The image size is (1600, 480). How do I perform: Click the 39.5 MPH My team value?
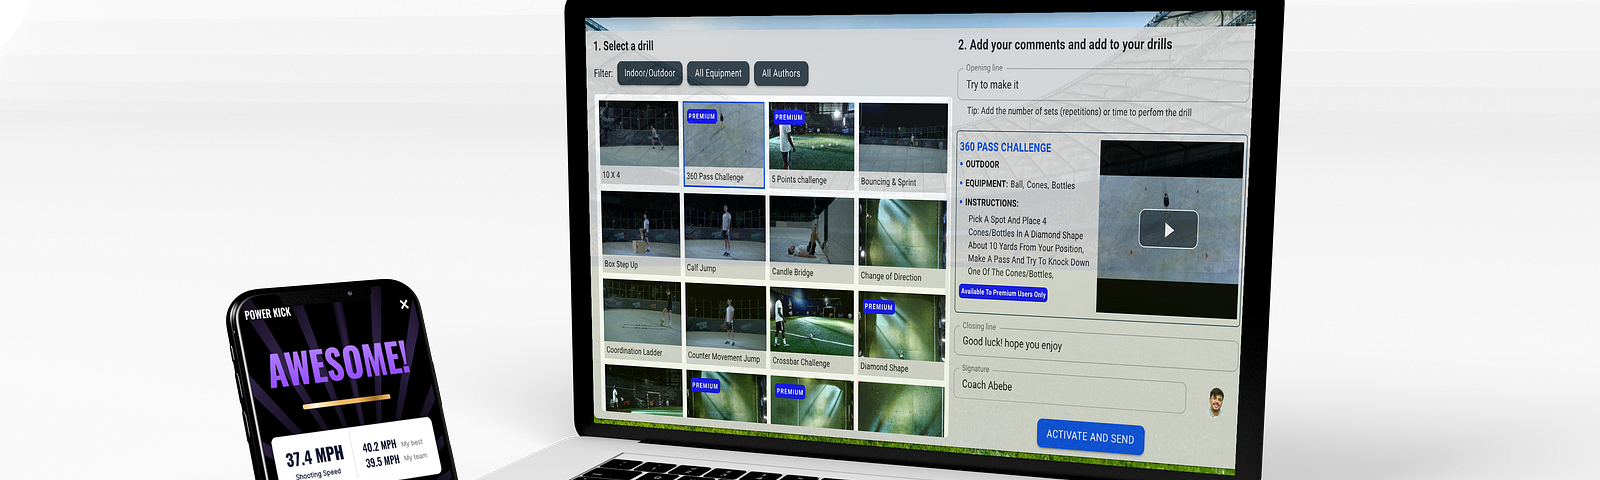tap(382, 461)
